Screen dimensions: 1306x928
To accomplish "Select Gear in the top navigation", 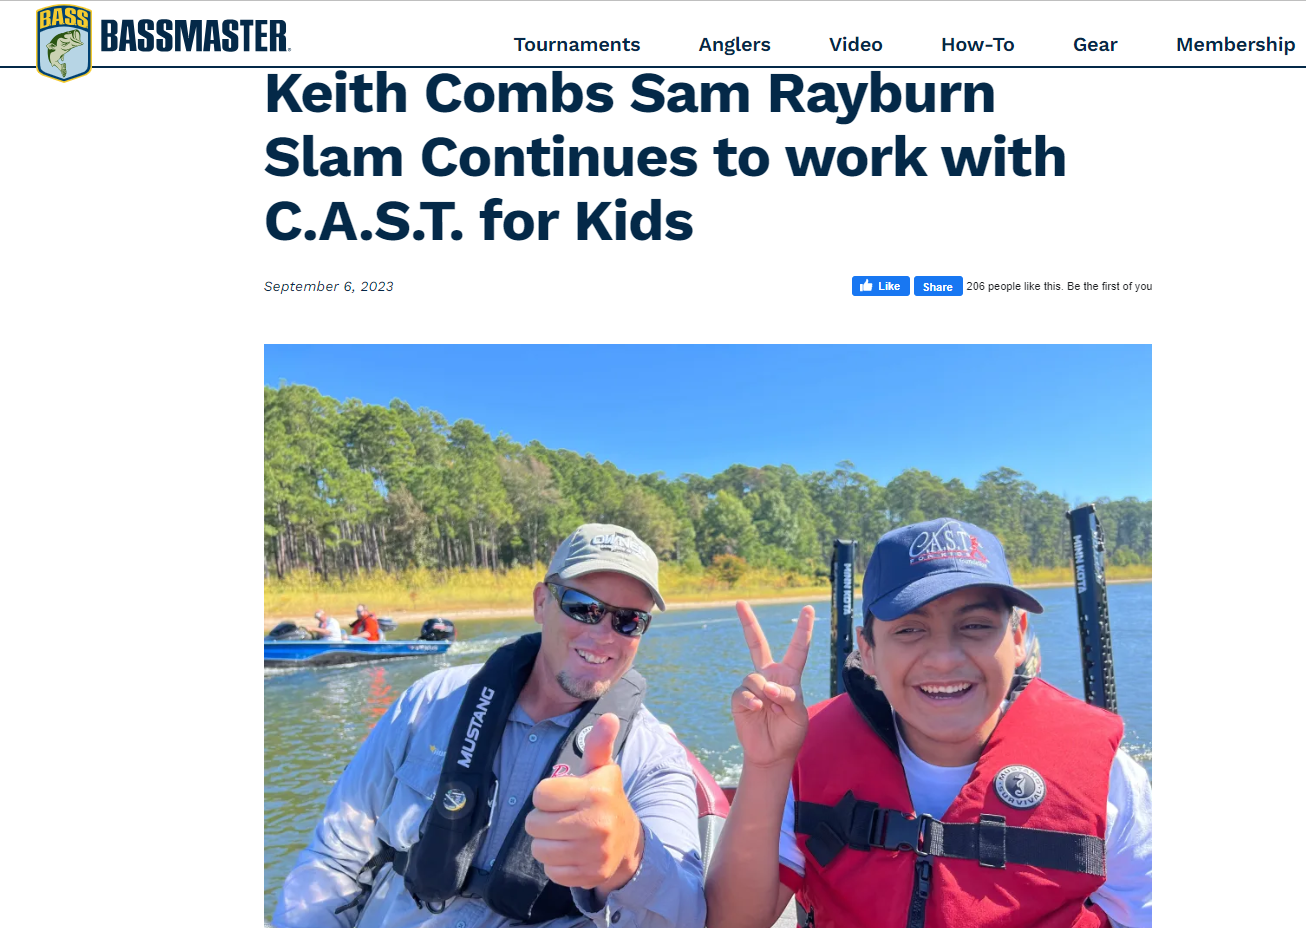I will tap(1095, 44).
